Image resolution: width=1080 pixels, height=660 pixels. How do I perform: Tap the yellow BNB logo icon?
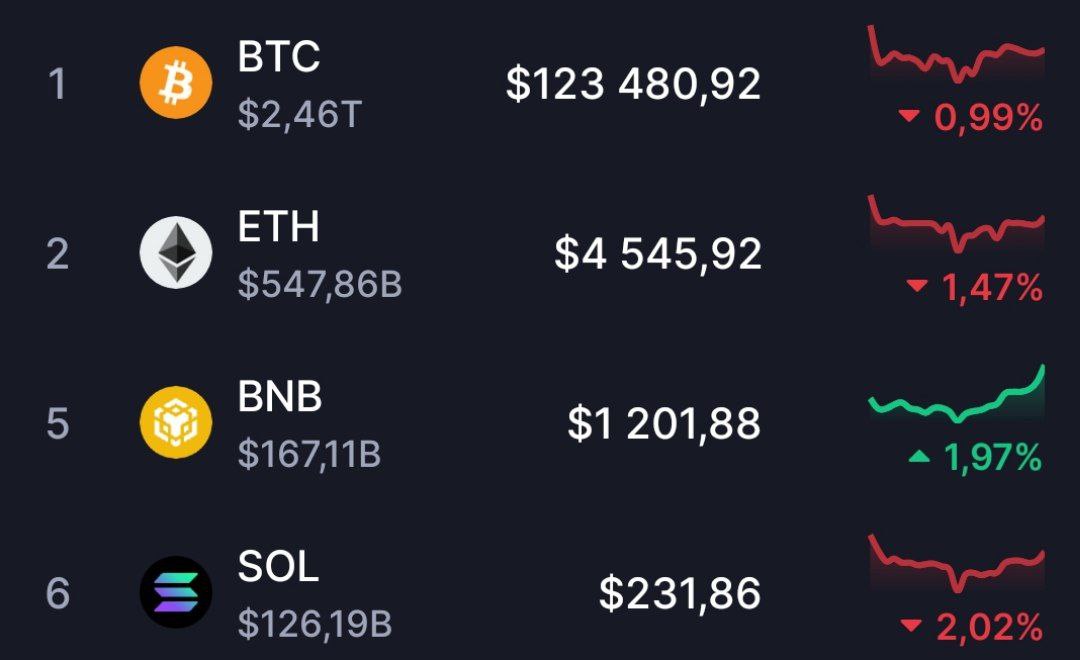175,422
